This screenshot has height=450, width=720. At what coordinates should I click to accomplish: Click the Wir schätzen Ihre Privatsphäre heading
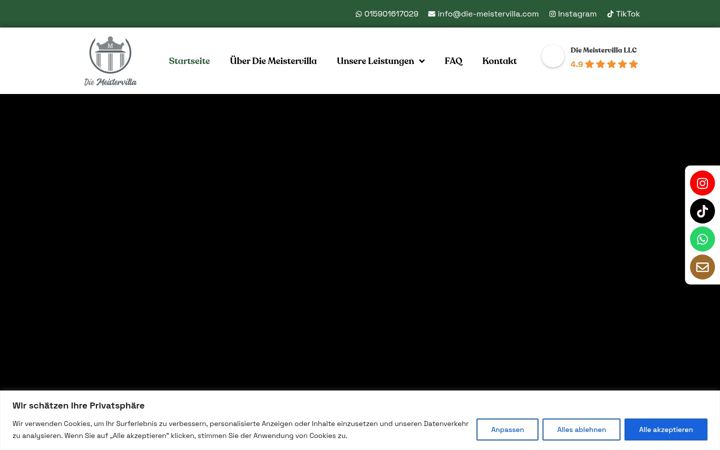(x=79, y=405)
